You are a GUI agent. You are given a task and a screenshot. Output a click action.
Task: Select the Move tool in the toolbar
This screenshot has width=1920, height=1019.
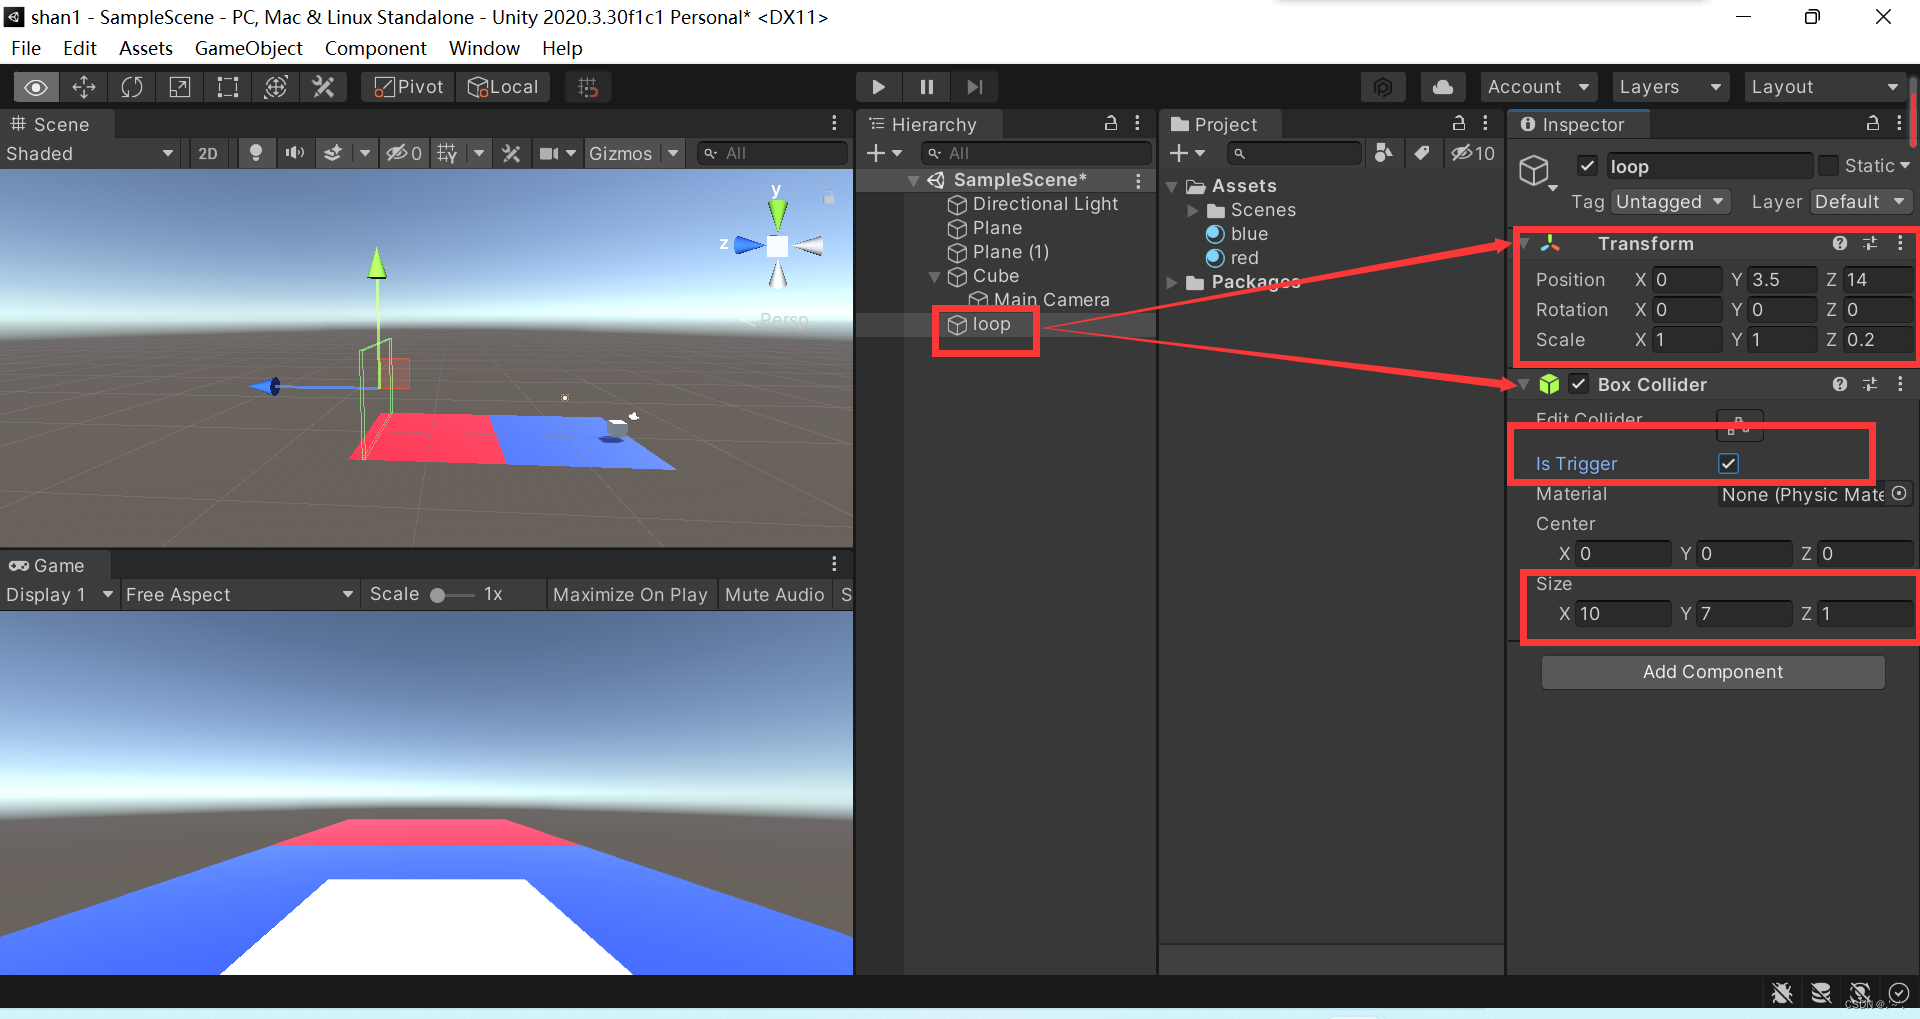[84, 87]
